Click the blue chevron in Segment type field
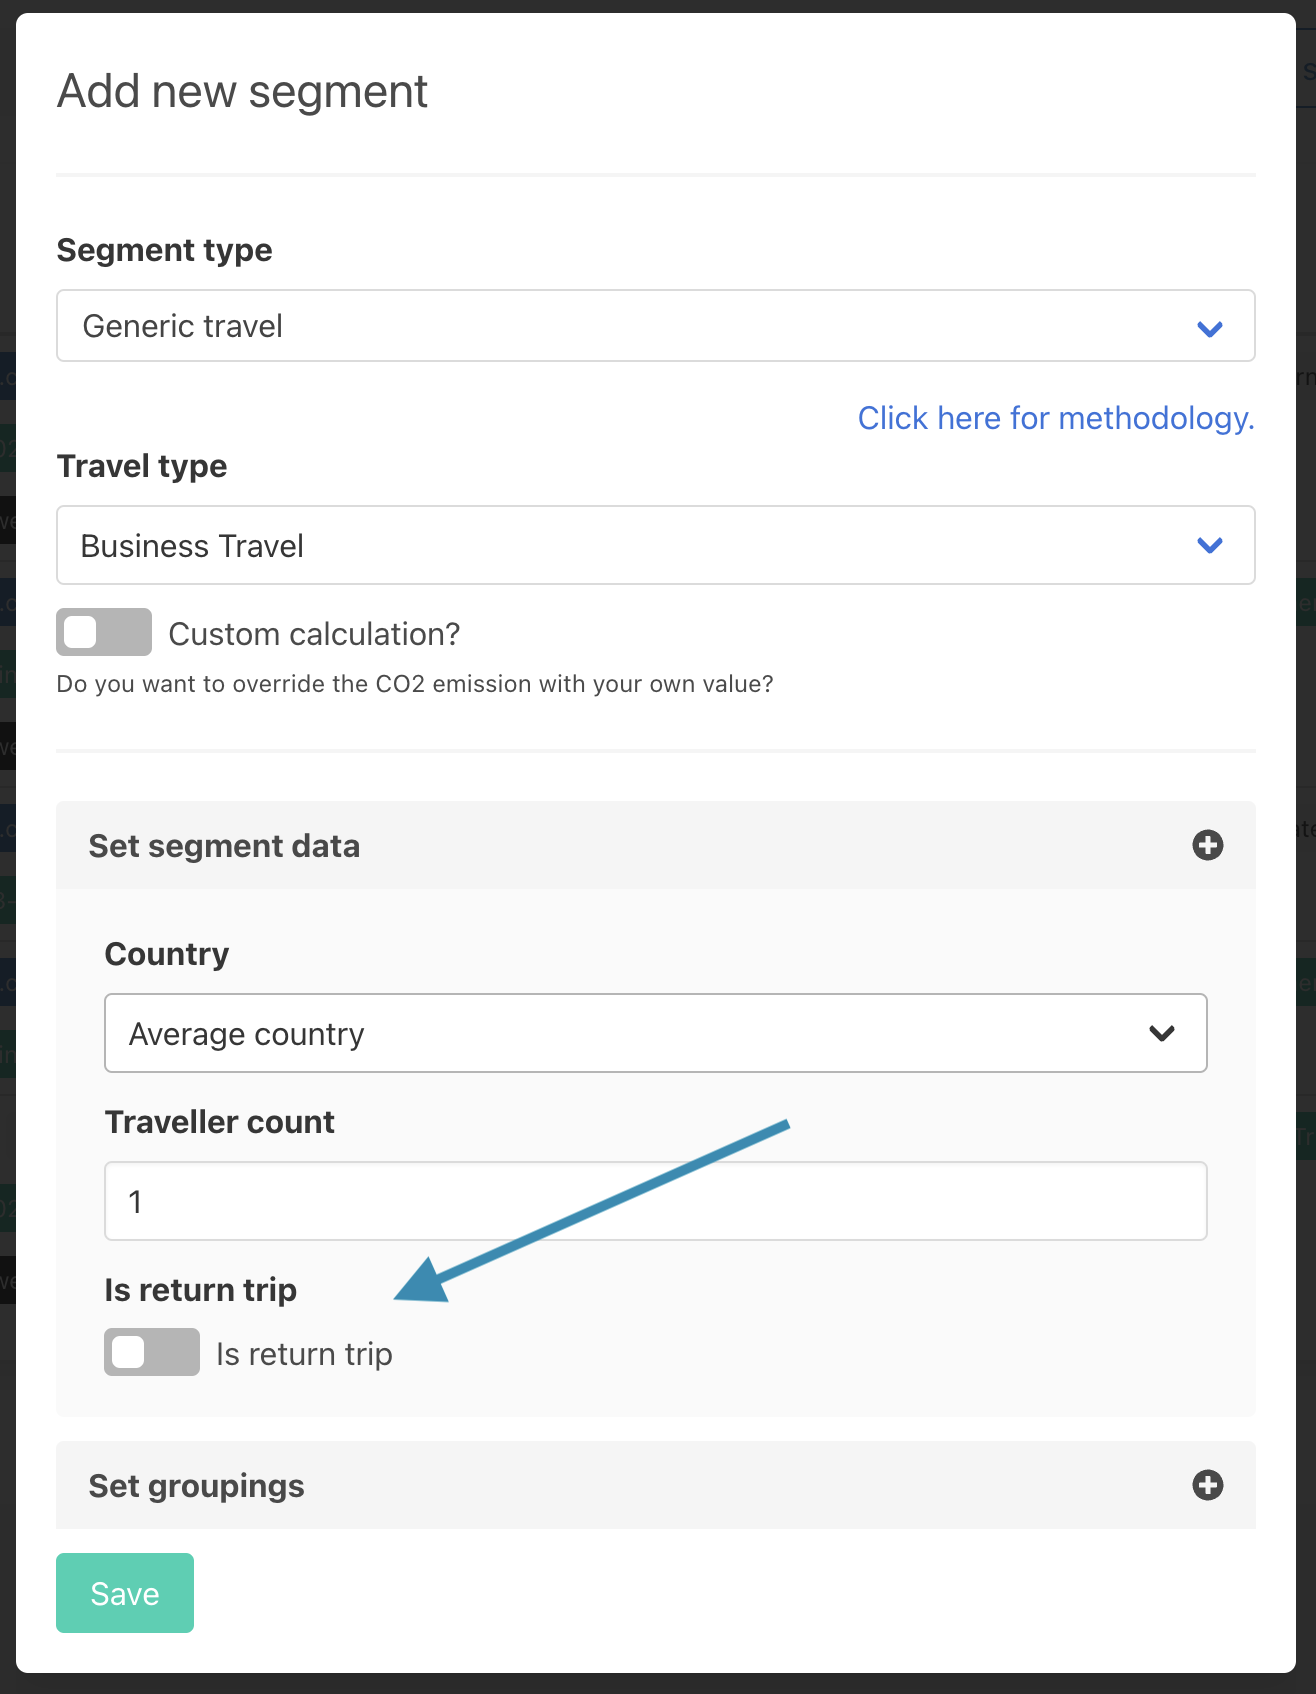 pos(1210,328)
